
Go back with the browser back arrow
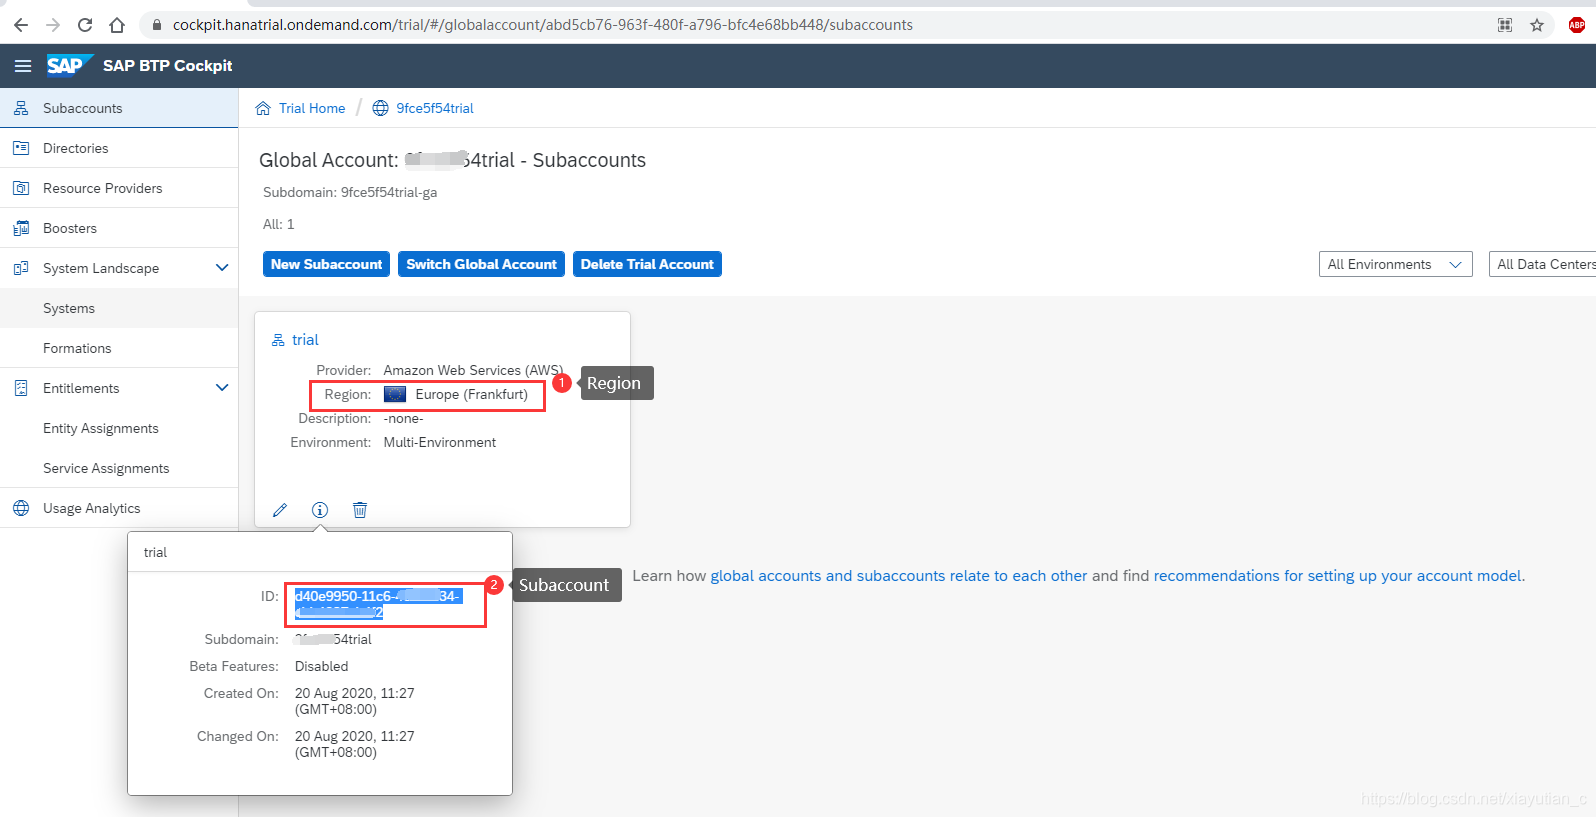[21, 25]
